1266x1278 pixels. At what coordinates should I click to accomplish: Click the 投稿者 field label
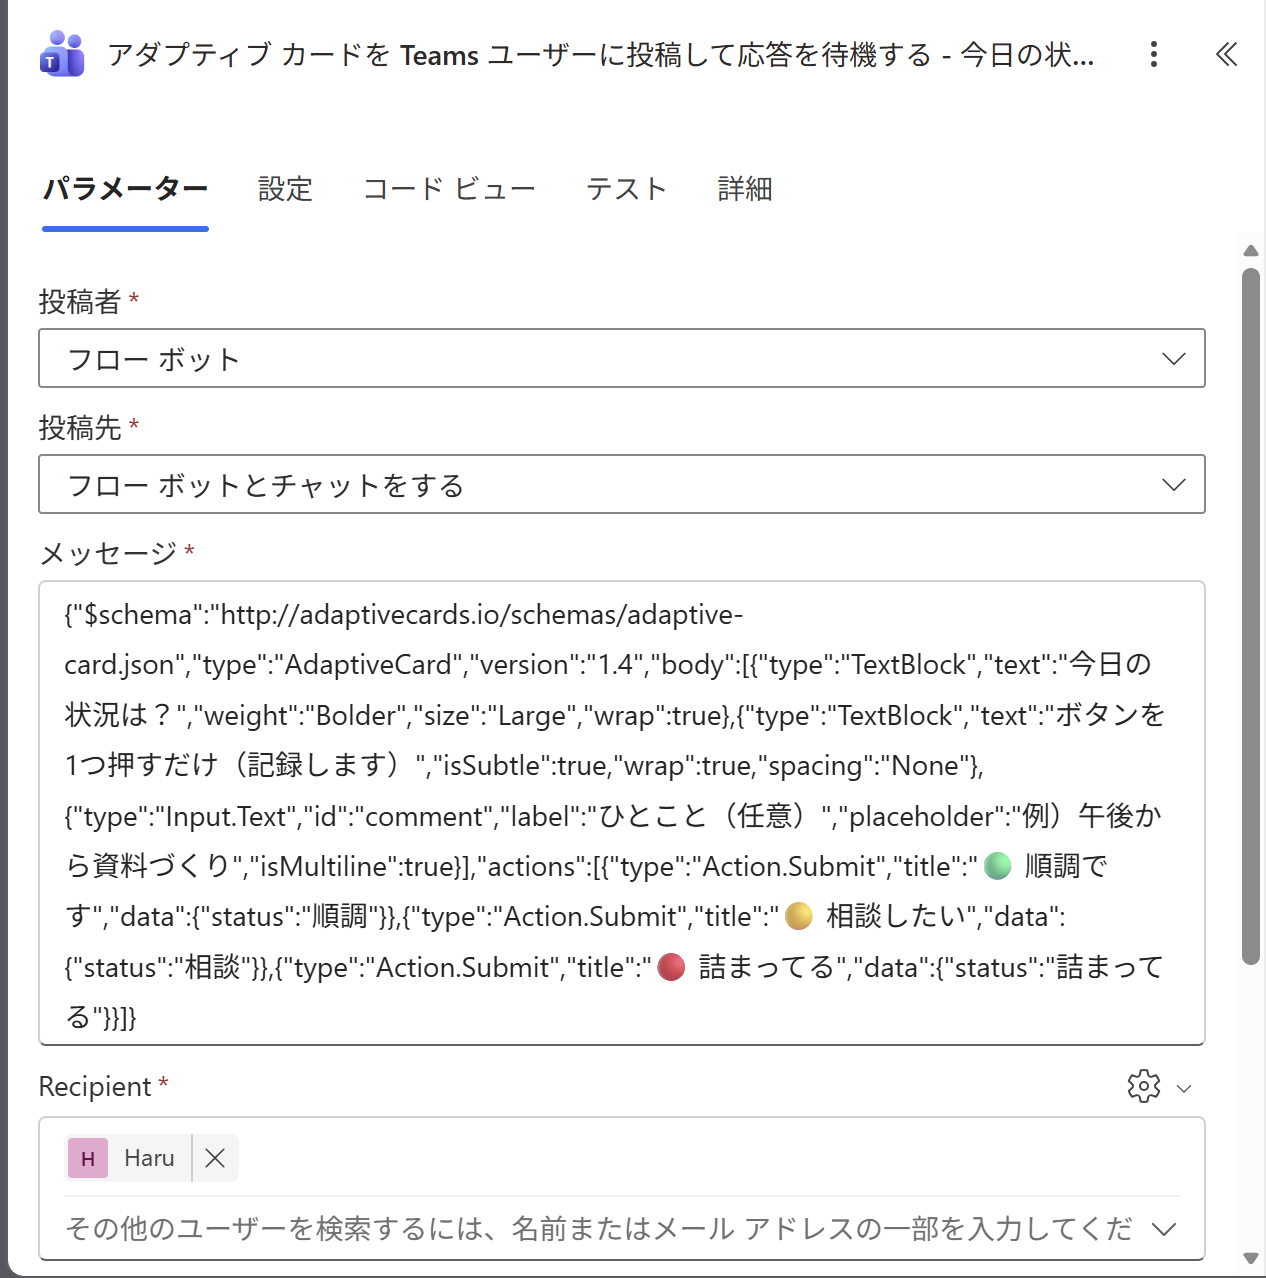pyautogui.click(x=80, y=301)
